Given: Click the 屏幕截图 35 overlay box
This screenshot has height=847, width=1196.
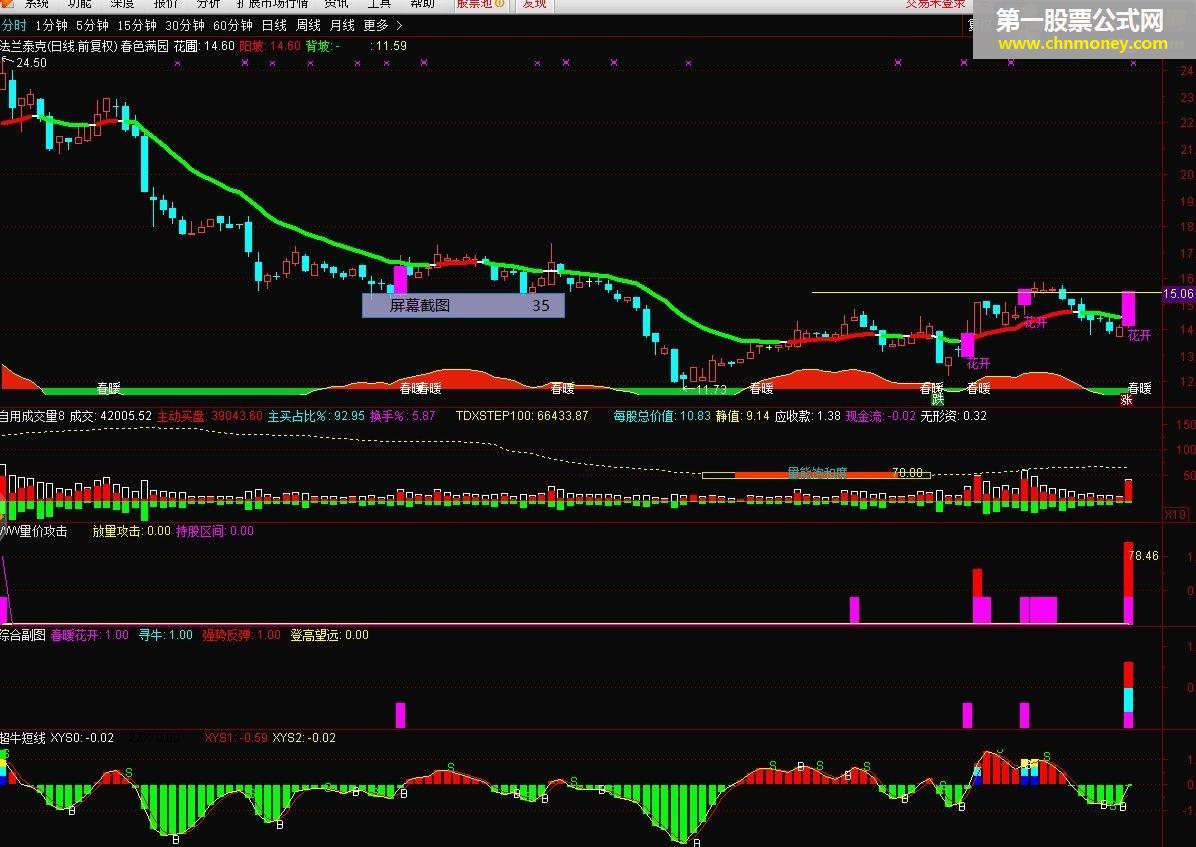Looking at the screenshot, I should point(463,305).
